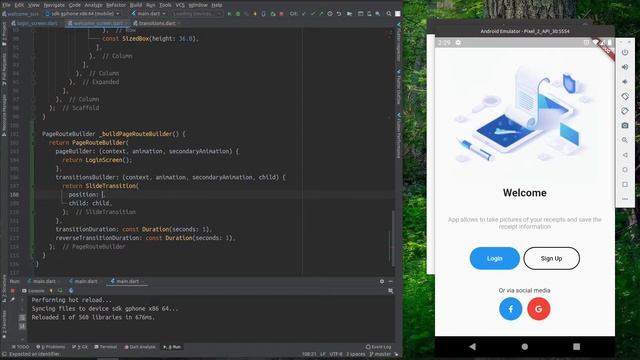Image resolution: width=640 pixels, height=360 pixels.
Task: Click Run panel settings gear icon
Action: [382, 281]
